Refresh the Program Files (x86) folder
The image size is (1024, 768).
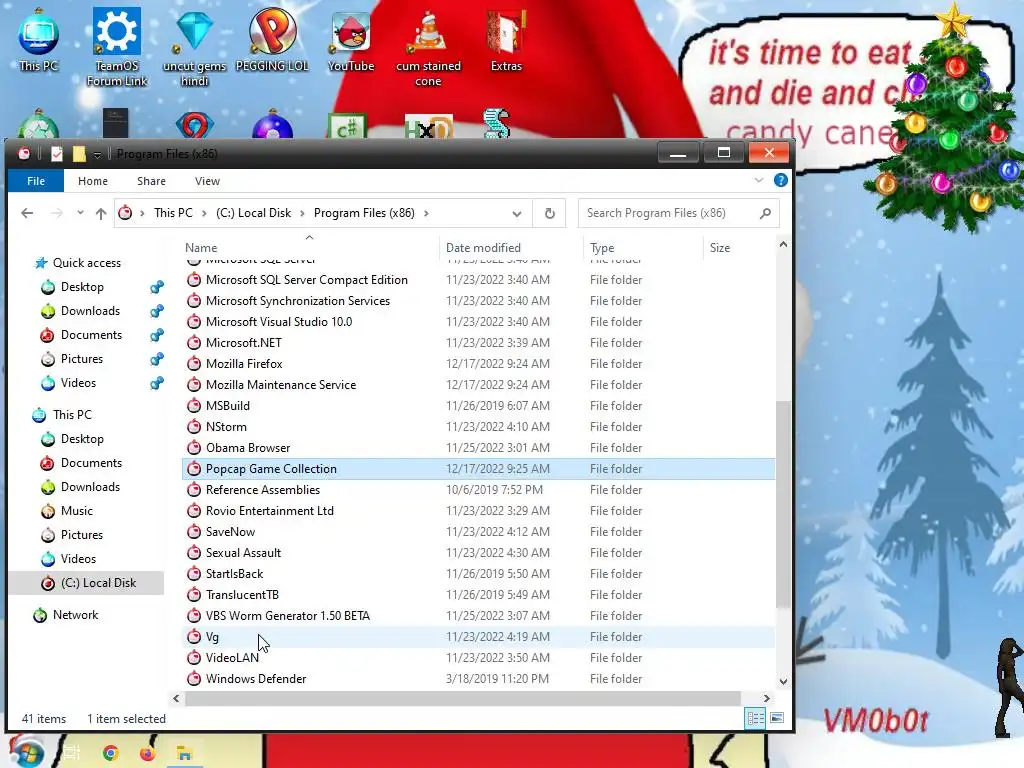click(550, 213)
